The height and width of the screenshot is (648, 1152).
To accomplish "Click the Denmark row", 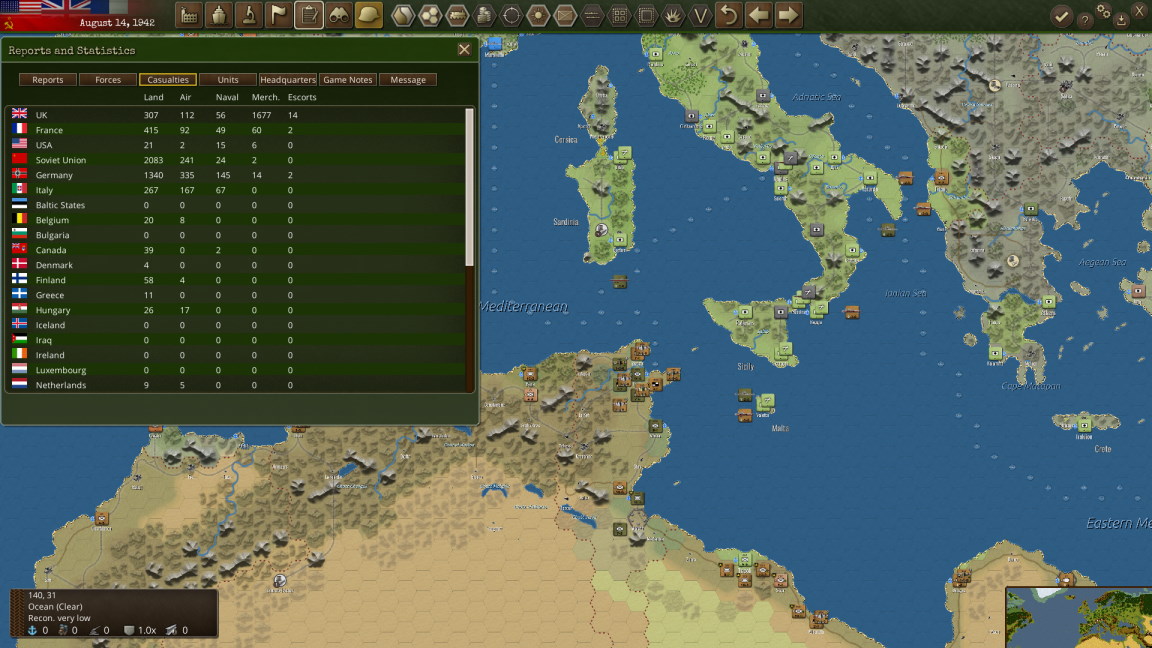I will click(x=235, y=265).
